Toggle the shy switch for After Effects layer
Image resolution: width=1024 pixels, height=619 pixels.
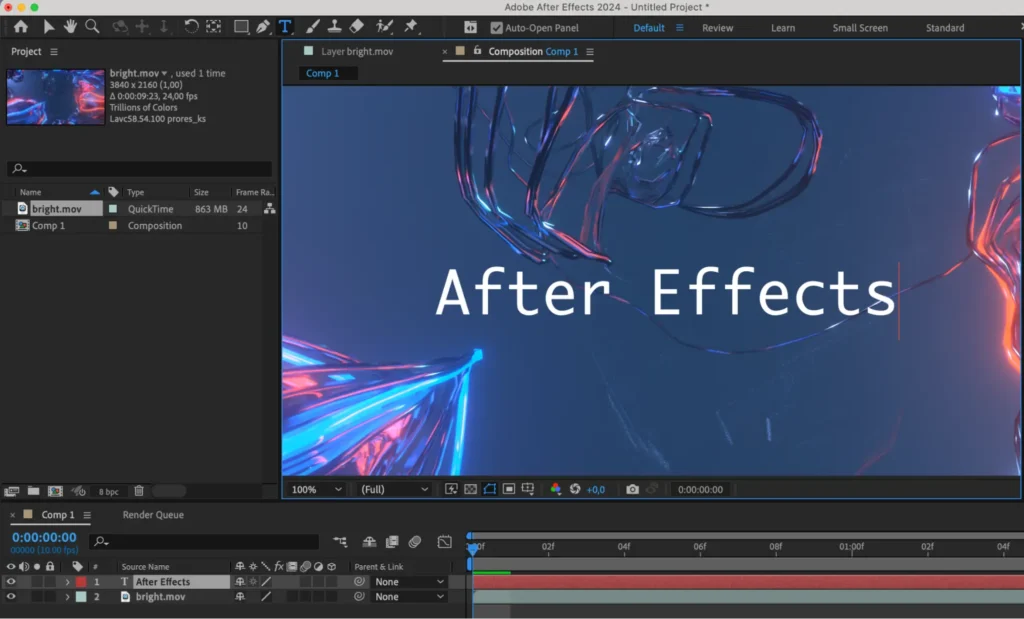[240, 581]
